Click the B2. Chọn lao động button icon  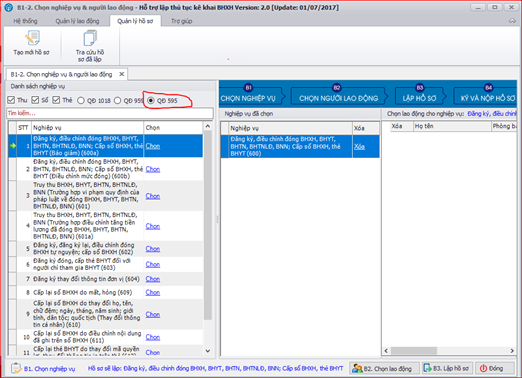(x=357, y=368)
